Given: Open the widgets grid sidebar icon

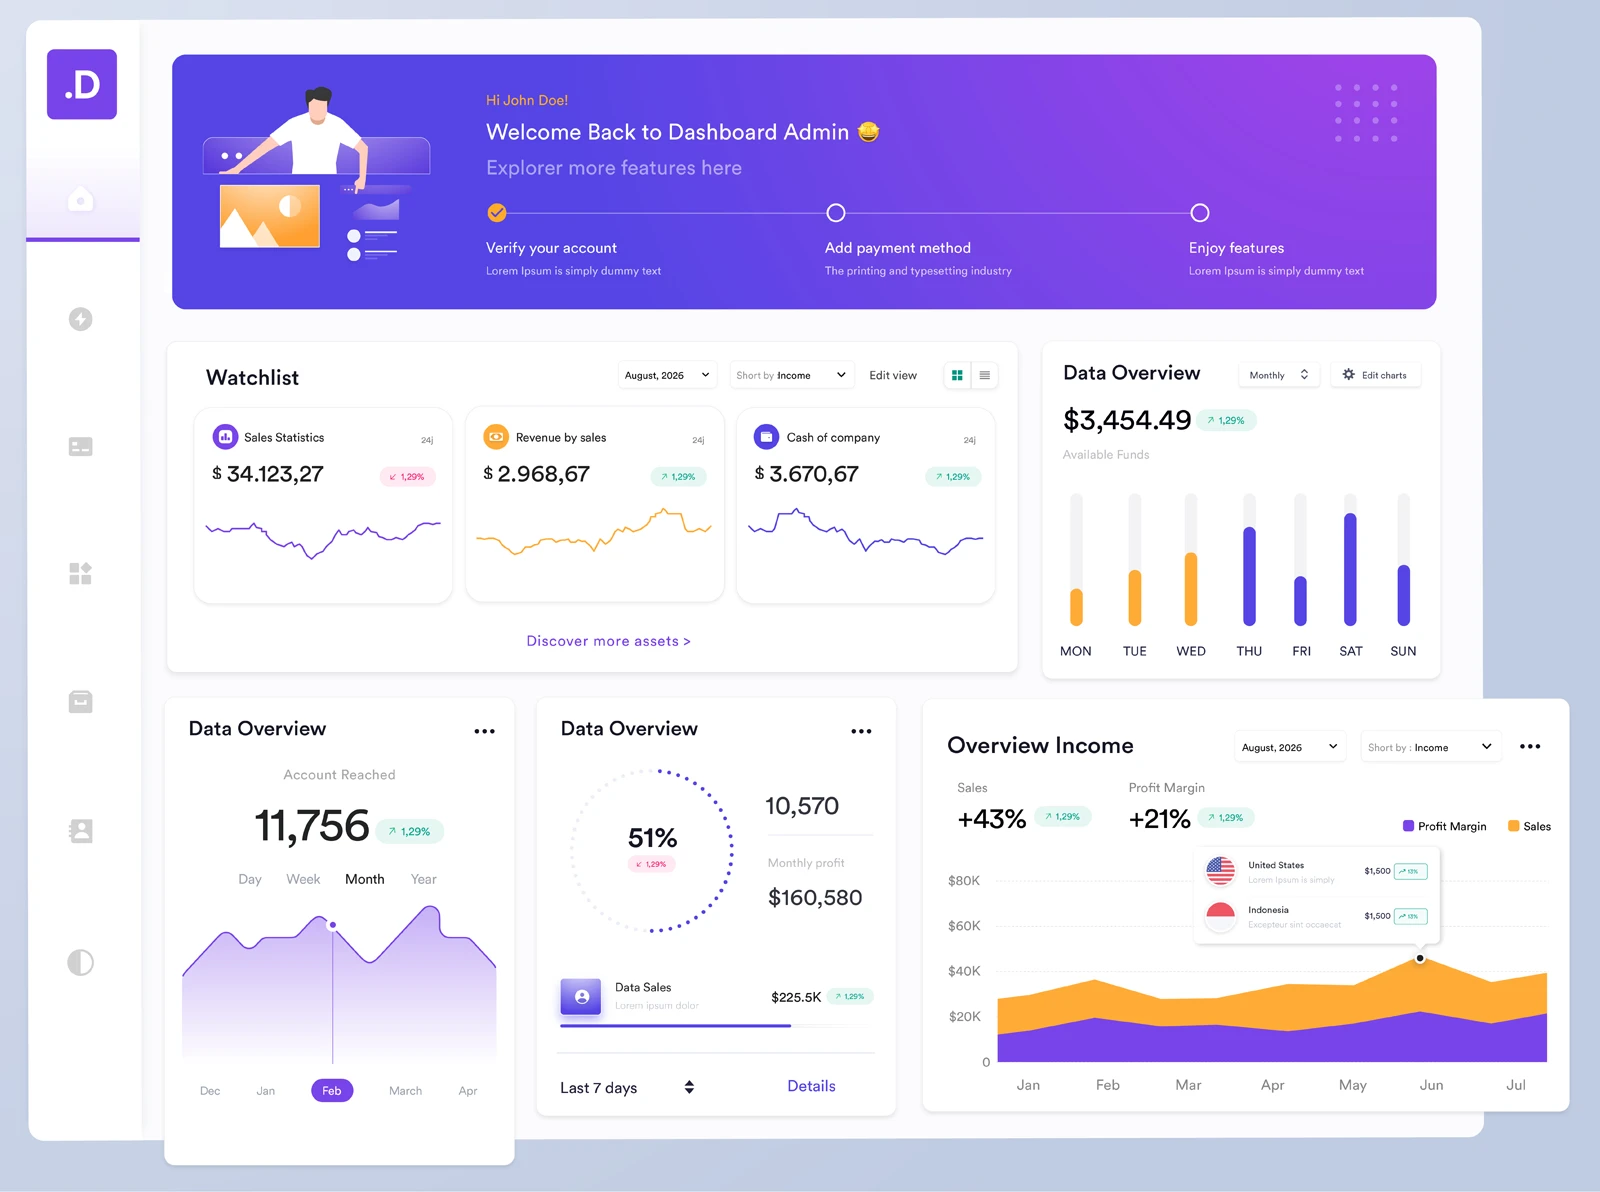Looking at the screenshot, I should (81, 573).
